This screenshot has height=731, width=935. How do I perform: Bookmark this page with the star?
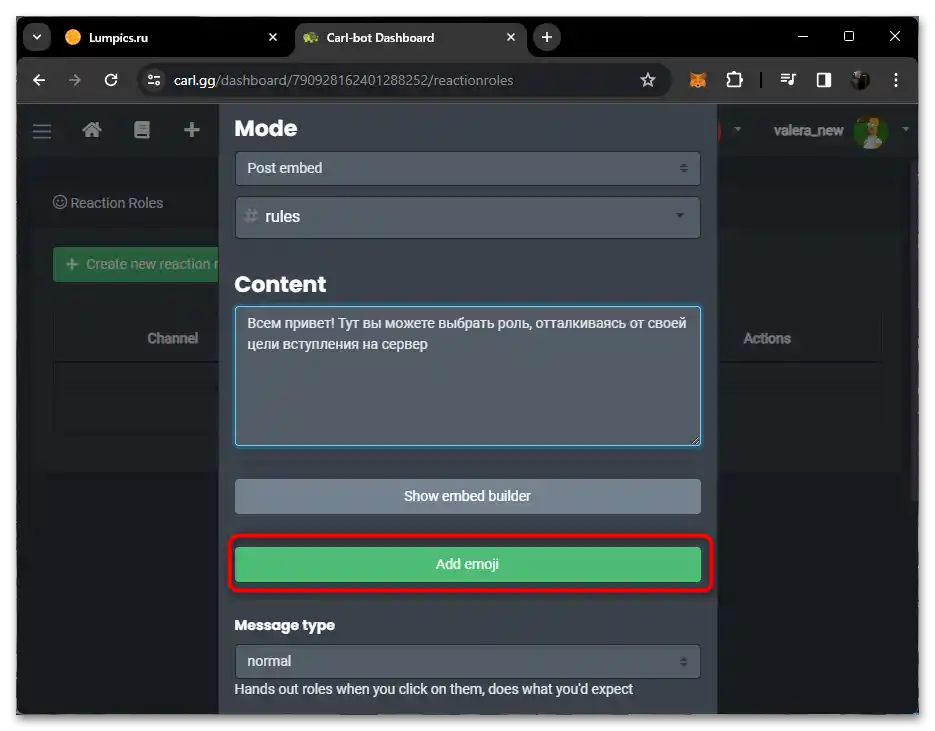[648, 80]
